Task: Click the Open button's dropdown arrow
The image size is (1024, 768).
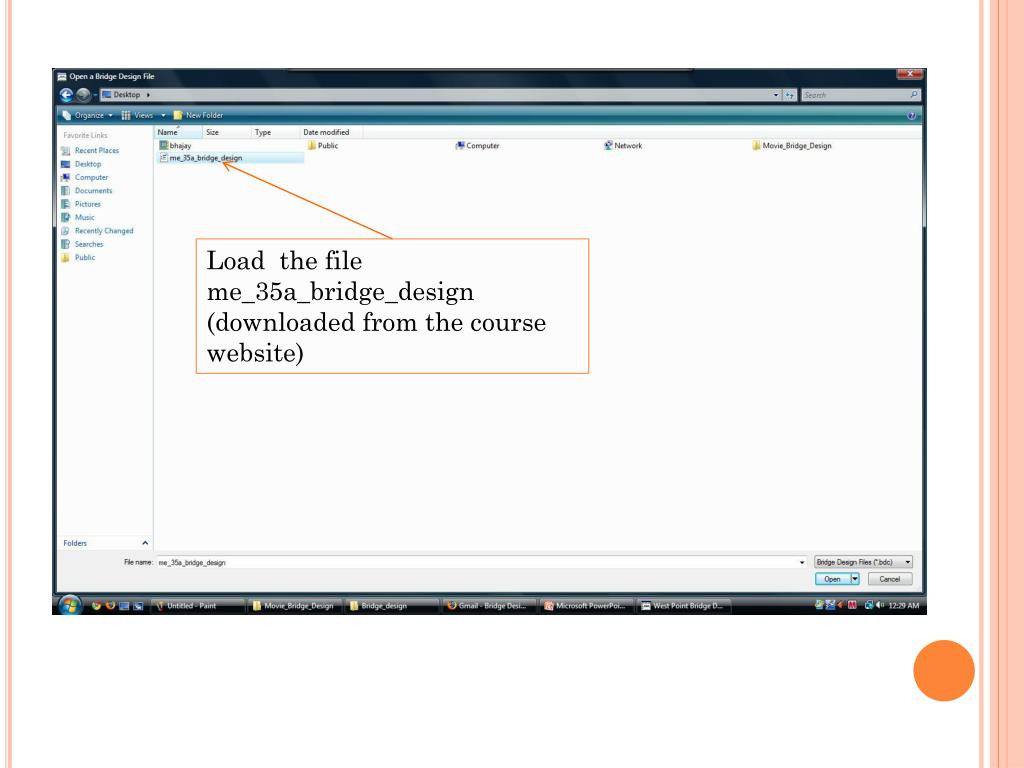Action: tap(855, 579)
